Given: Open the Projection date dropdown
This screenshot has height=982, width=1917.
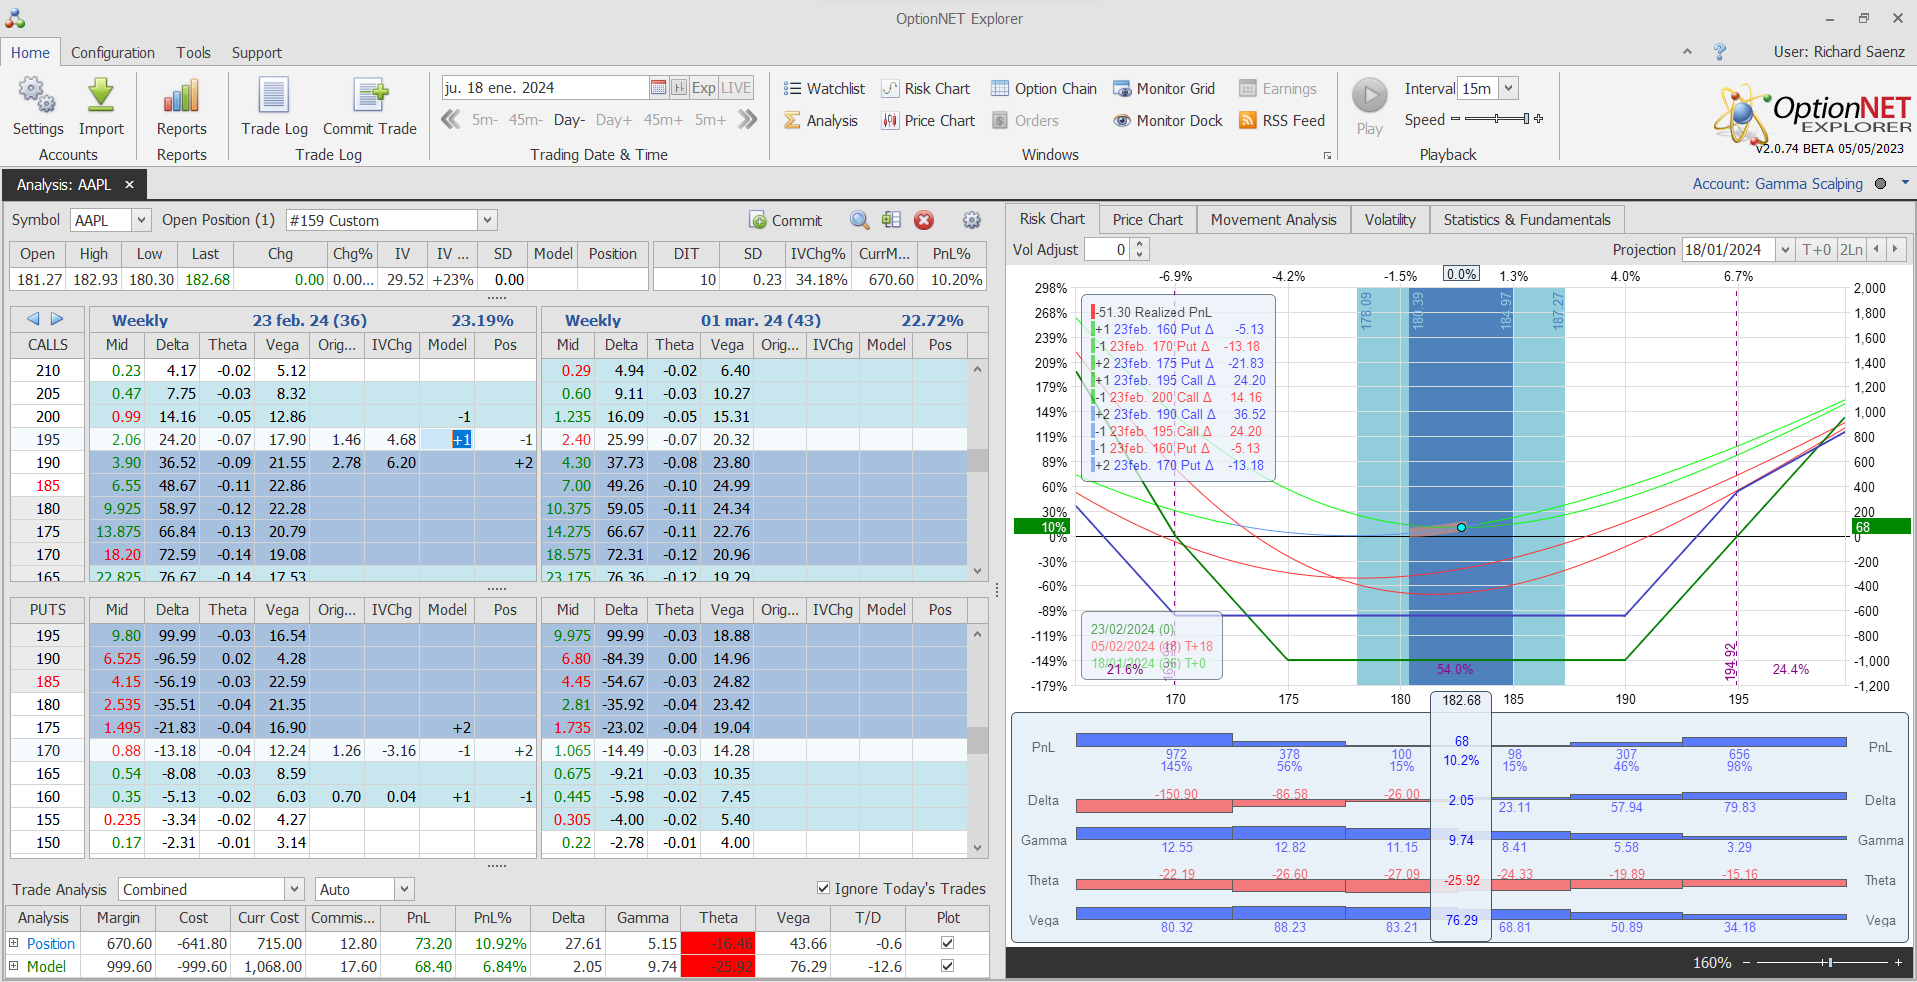Looking at the screenshot, I should pos(1785,250).
